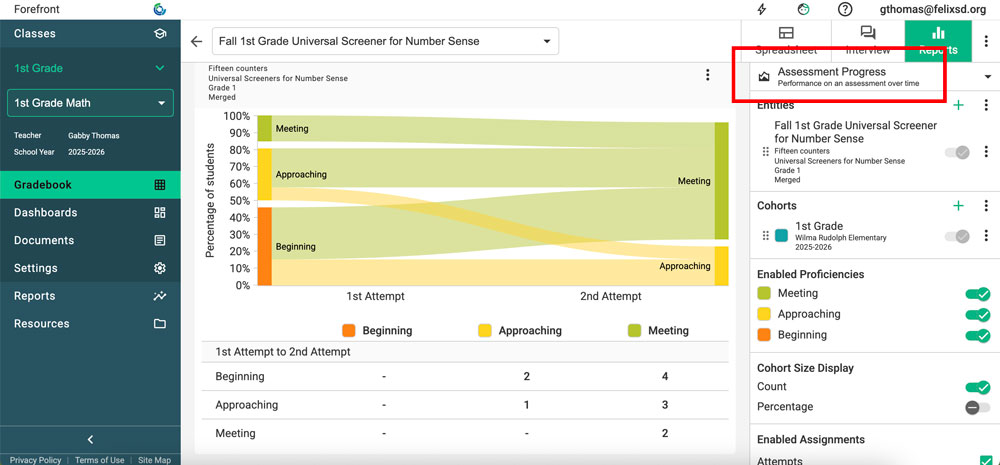Image resolution: width=1000 pixels, height=465 pixels.
Task: Click the teal 1st Grade cohort color swatch
Action: point(782,236)
